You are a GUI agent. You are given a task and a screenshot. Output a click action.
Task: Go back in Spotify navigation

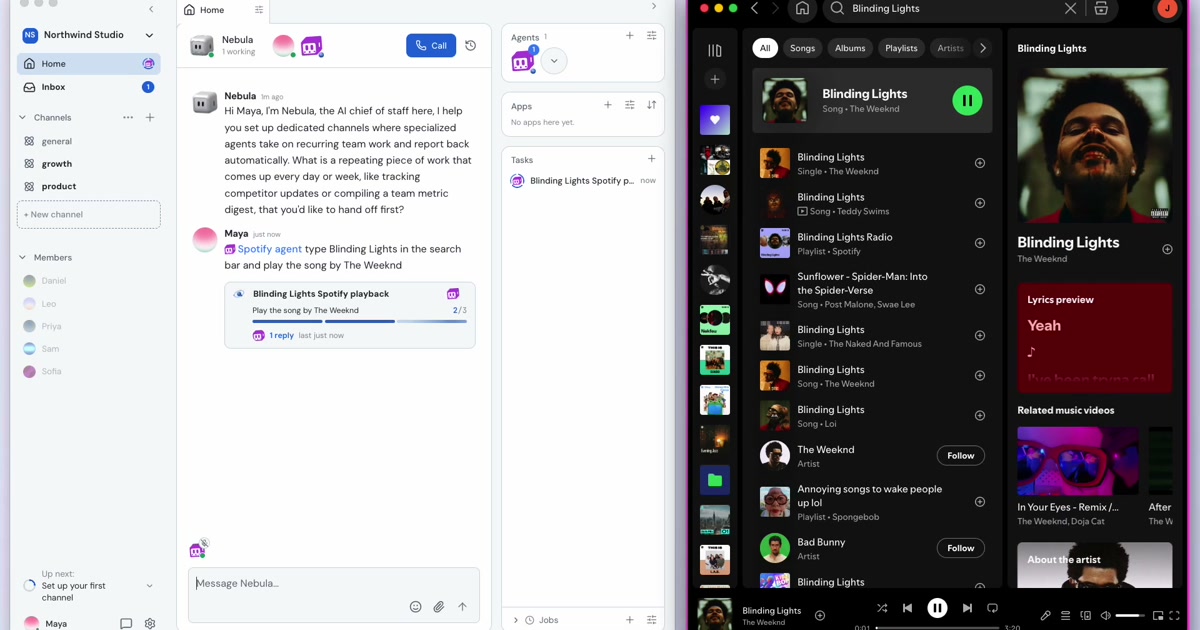755,8
